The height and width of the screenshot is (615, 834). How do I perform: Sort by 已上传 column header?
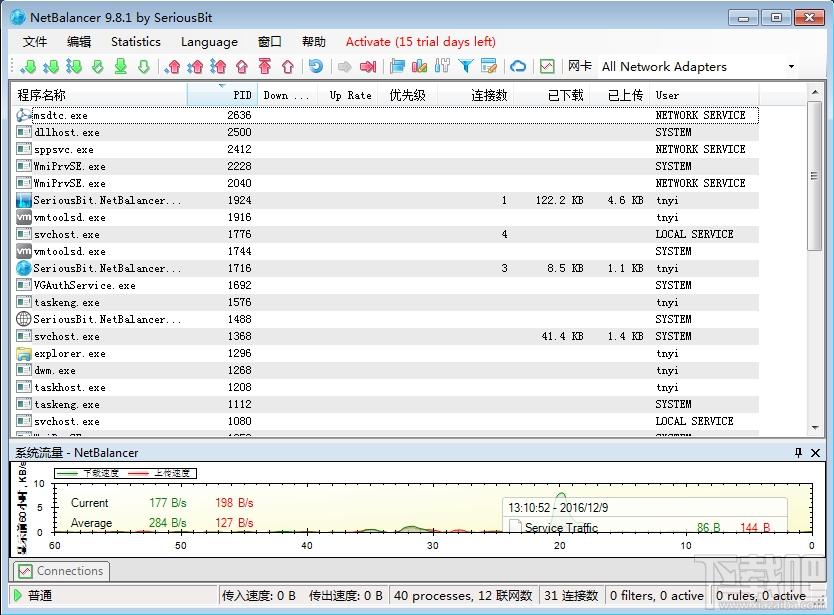[620, 95]
